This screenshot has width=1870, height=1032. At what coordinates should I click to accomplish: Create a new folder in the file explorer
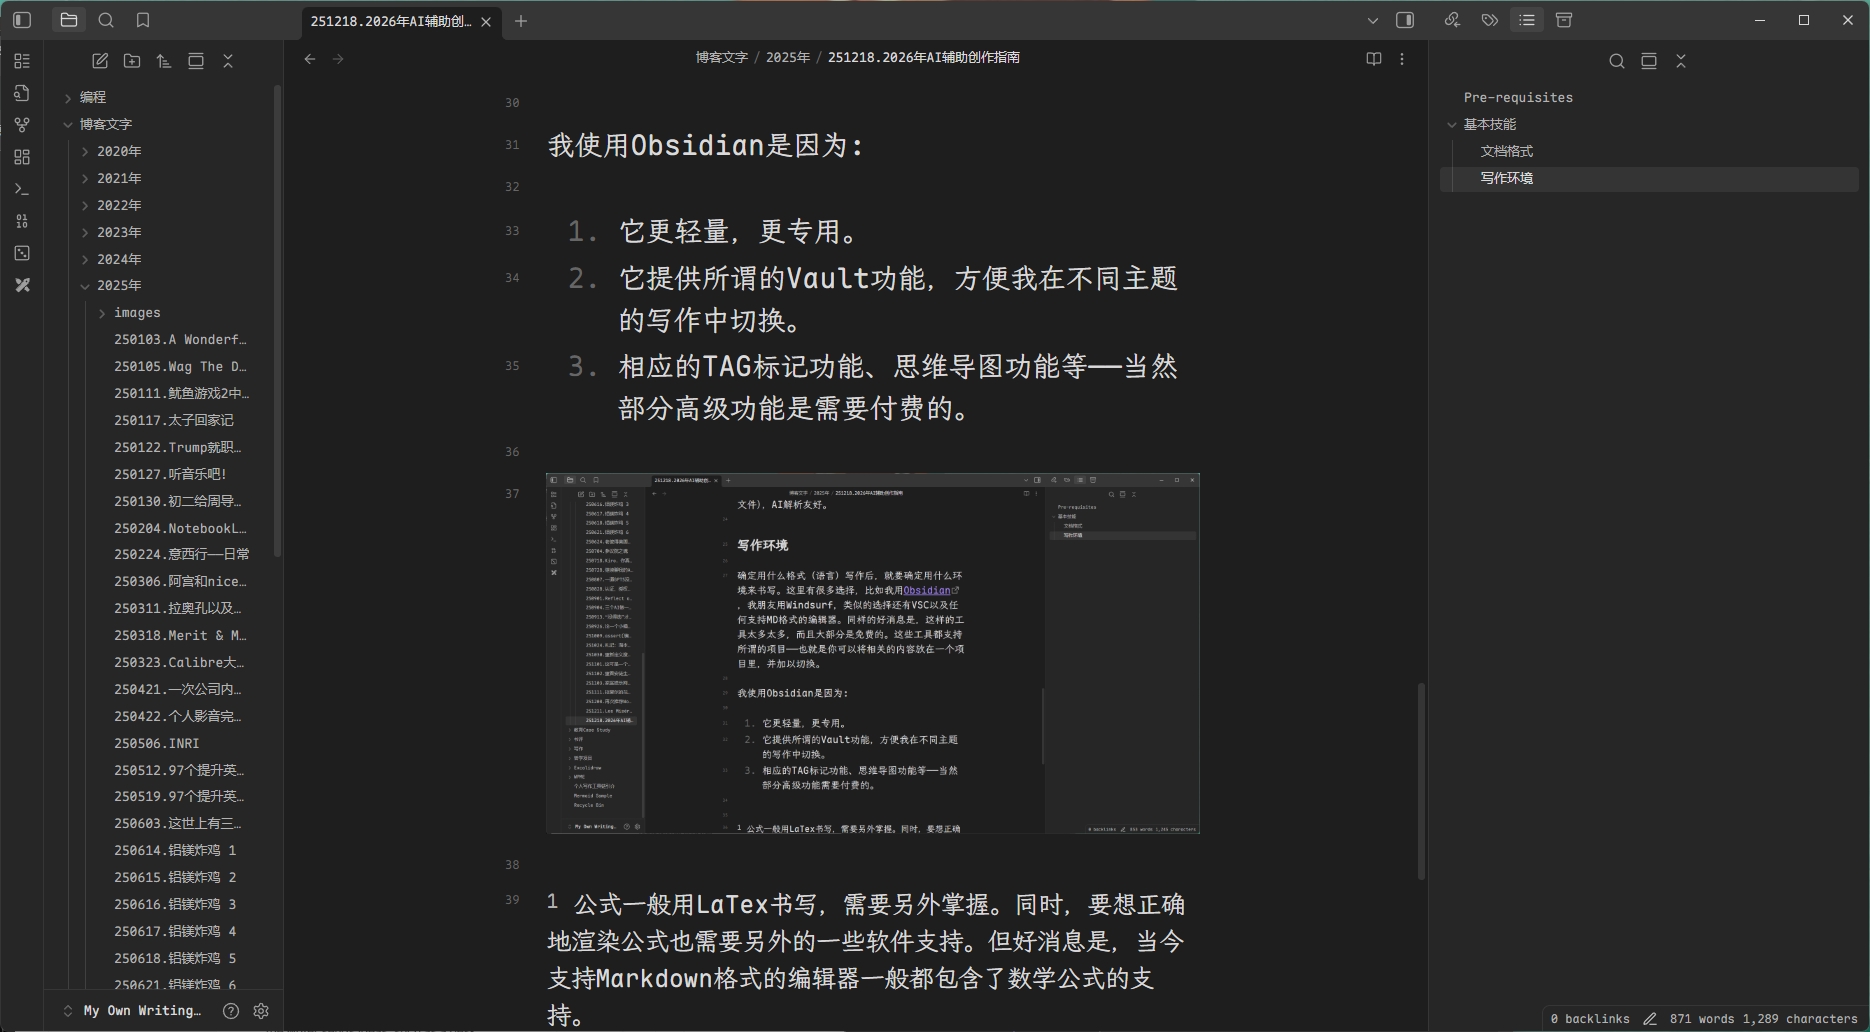(131, 61)
